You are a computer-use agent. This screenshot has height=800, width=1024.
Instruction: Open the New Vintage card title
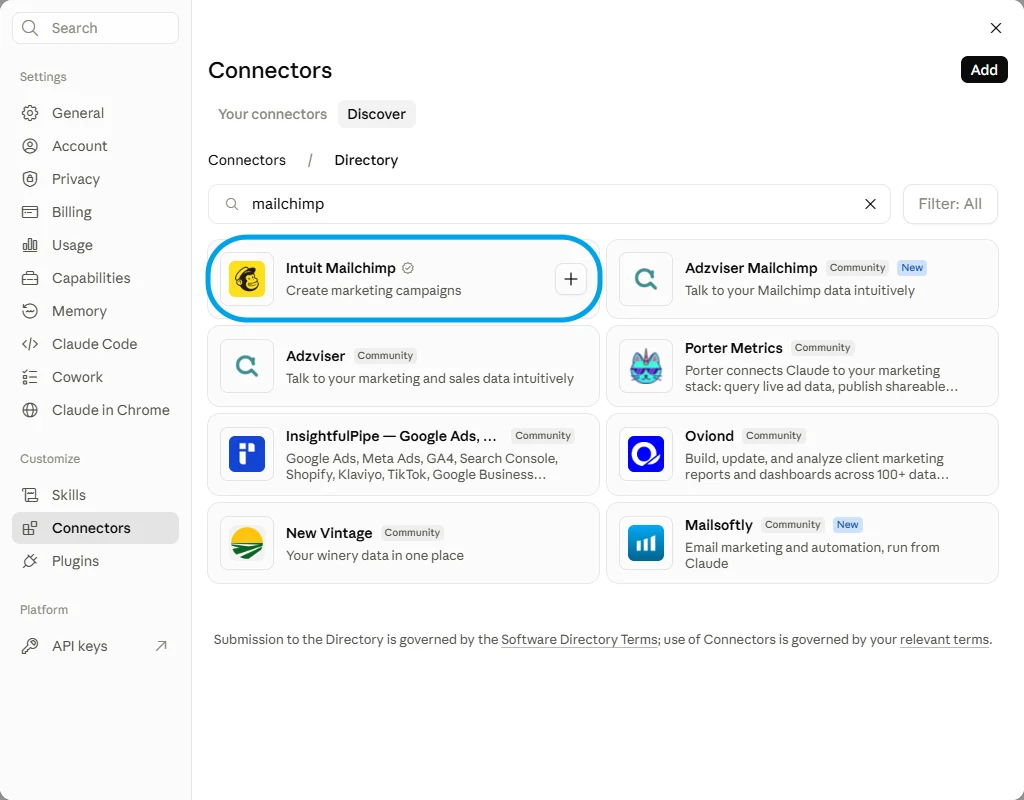pos(329,533)
